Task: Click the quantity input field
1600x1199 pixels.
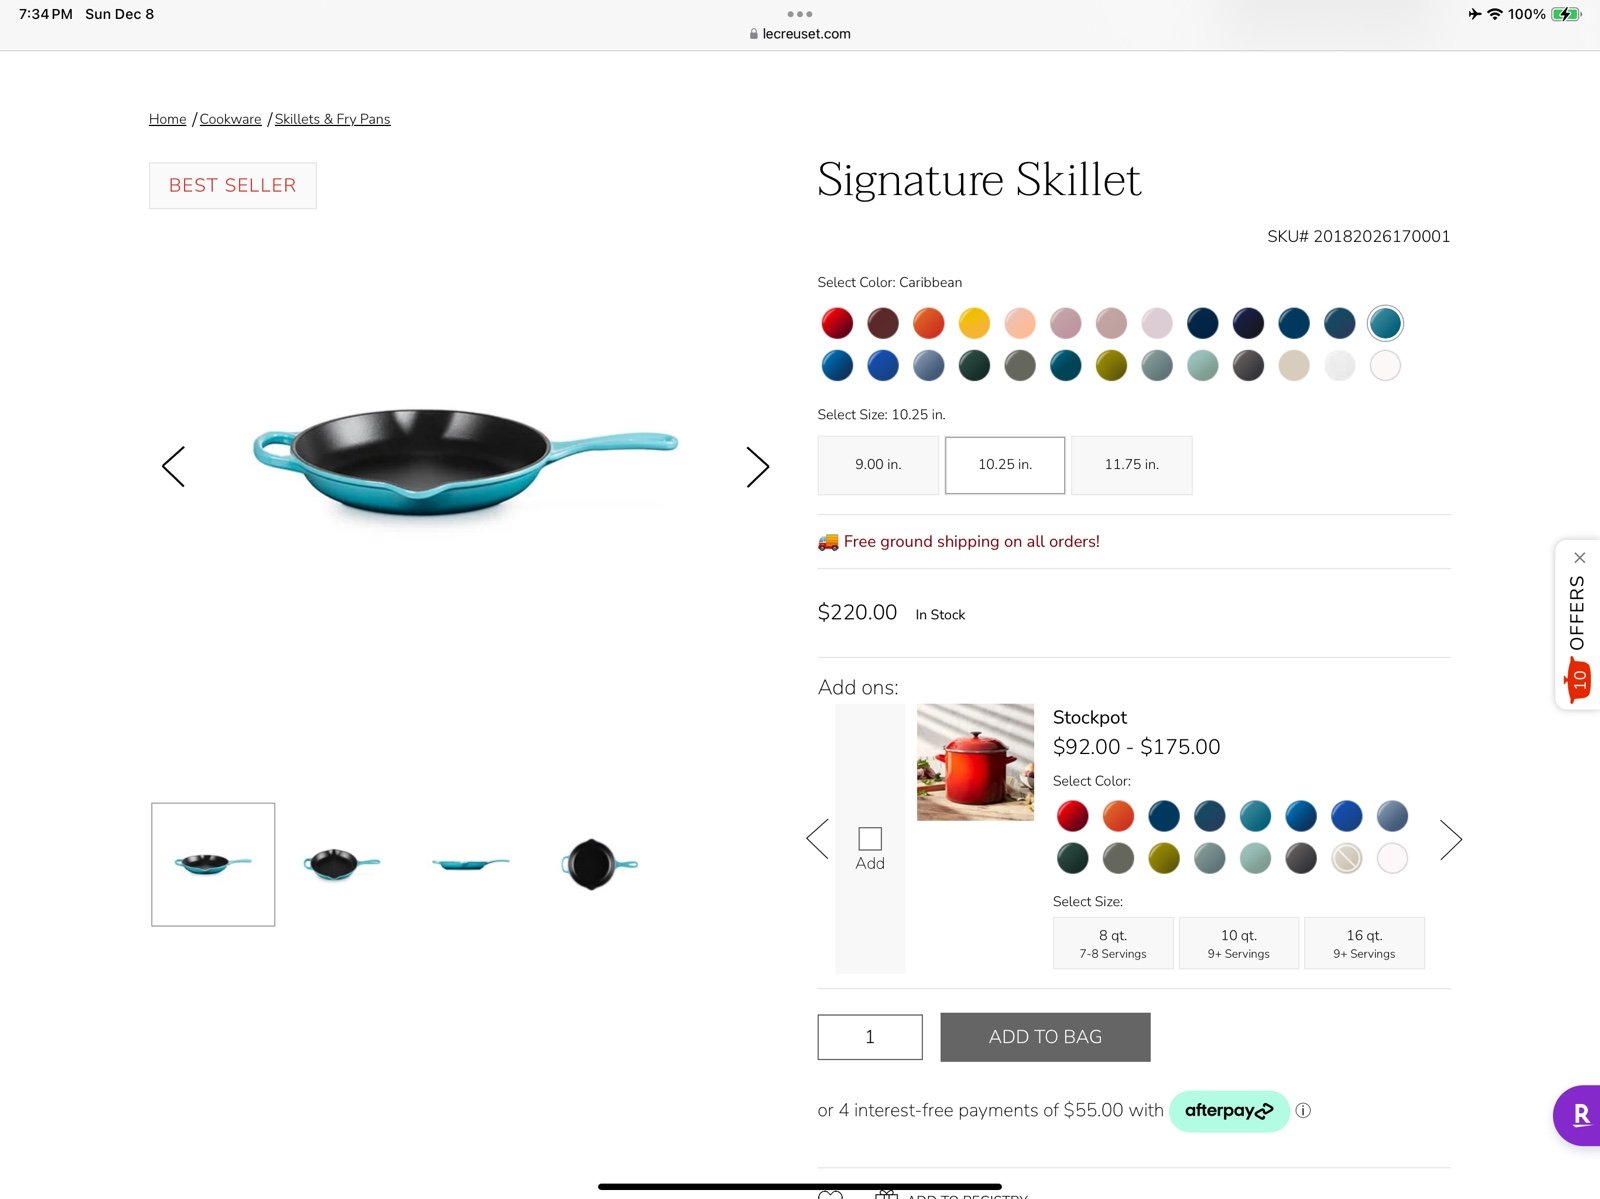Action: pos(870,1037)
